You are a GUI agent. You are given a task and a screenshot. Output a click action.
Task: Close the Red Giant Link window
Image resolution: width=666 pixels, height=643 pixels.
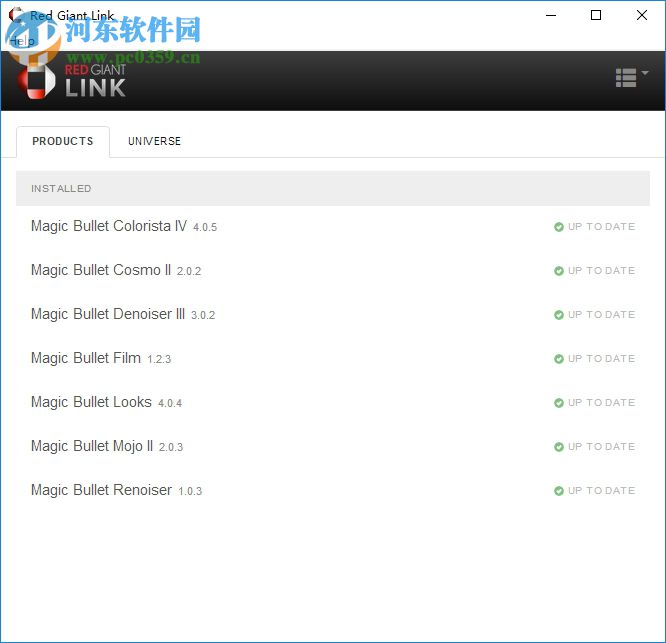[642, 15]
